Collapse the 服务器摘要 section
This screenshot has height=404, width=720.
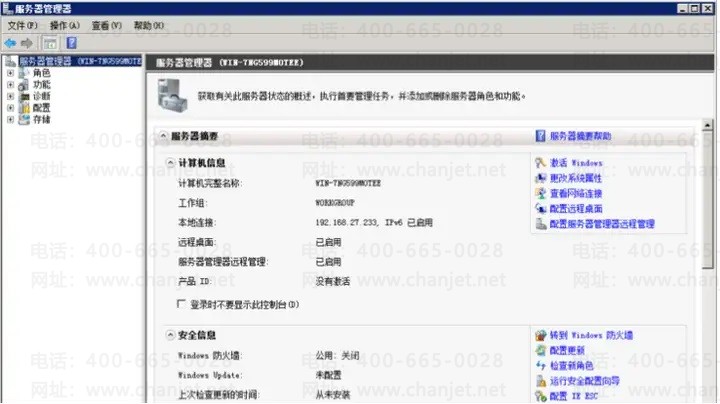coord(163,135)
